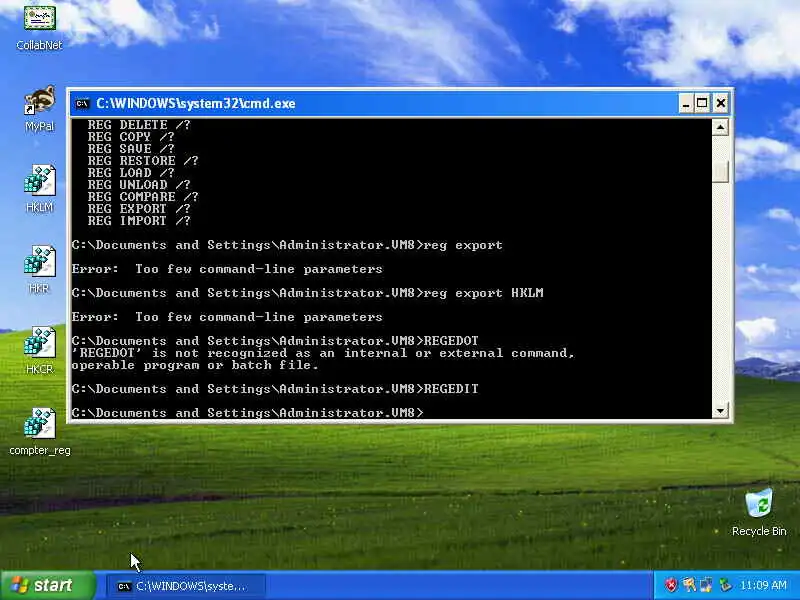Click the second tray icon with tools
The image size is (800, 600).
coord(689,585)
